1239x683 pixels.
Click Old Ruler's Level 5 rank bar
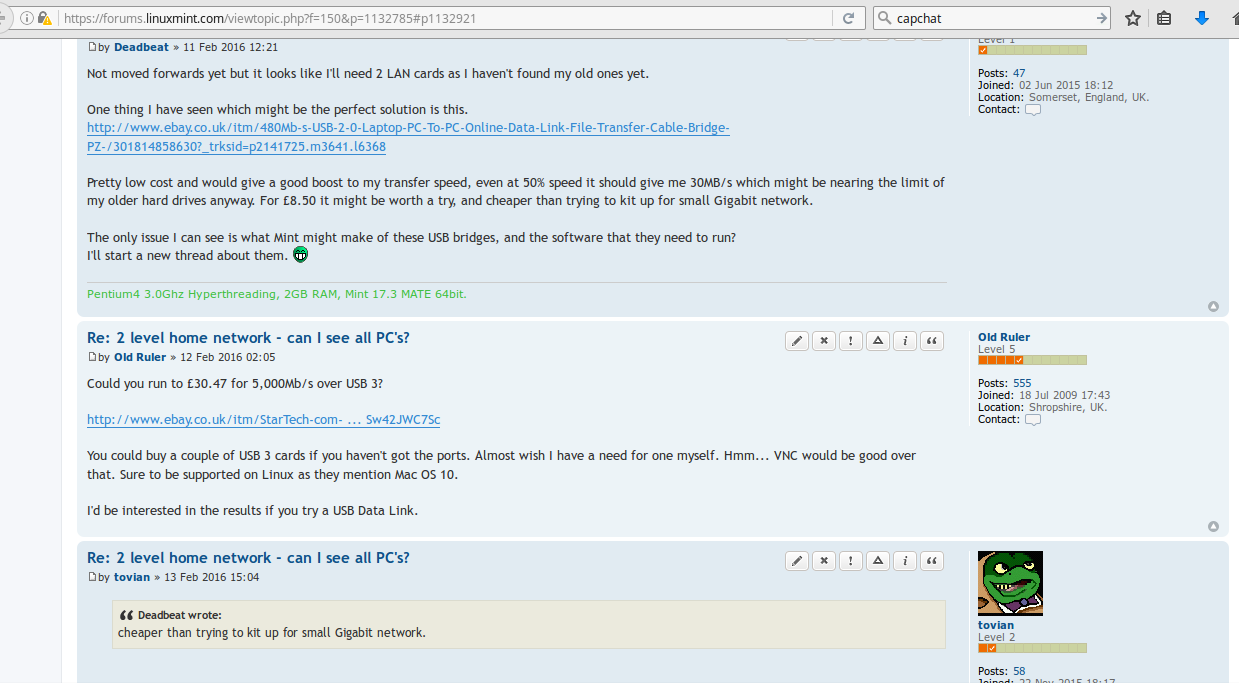tap(1032, 360)
